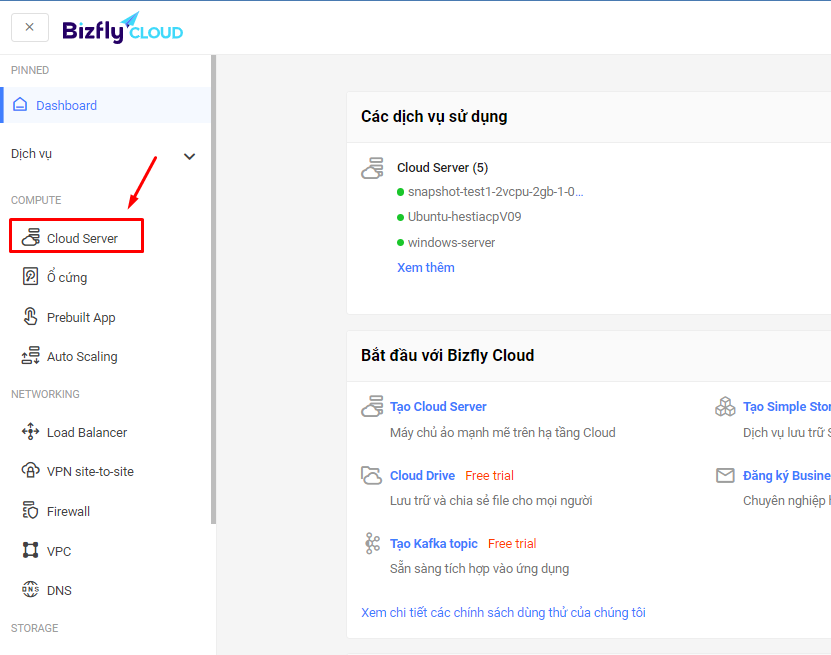Open the Cloud Drive link
Image resolution: width=831 pixels, height=655 pixels.
422,475
